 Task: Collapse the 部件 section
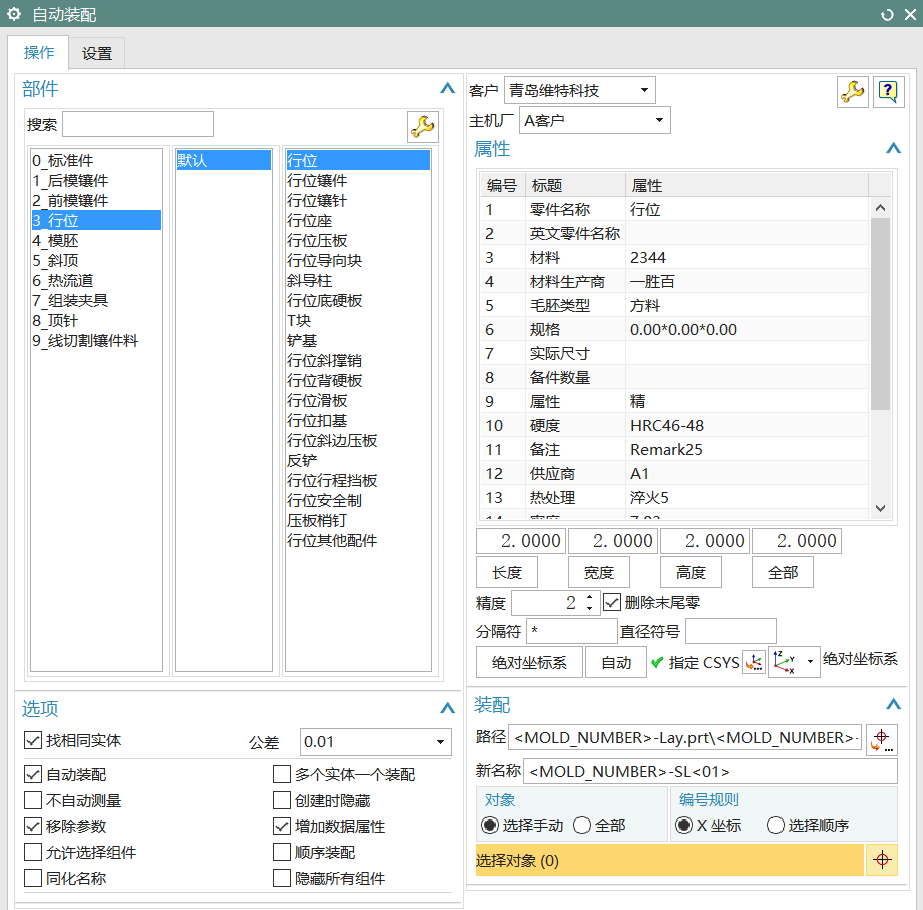[447, 89]
